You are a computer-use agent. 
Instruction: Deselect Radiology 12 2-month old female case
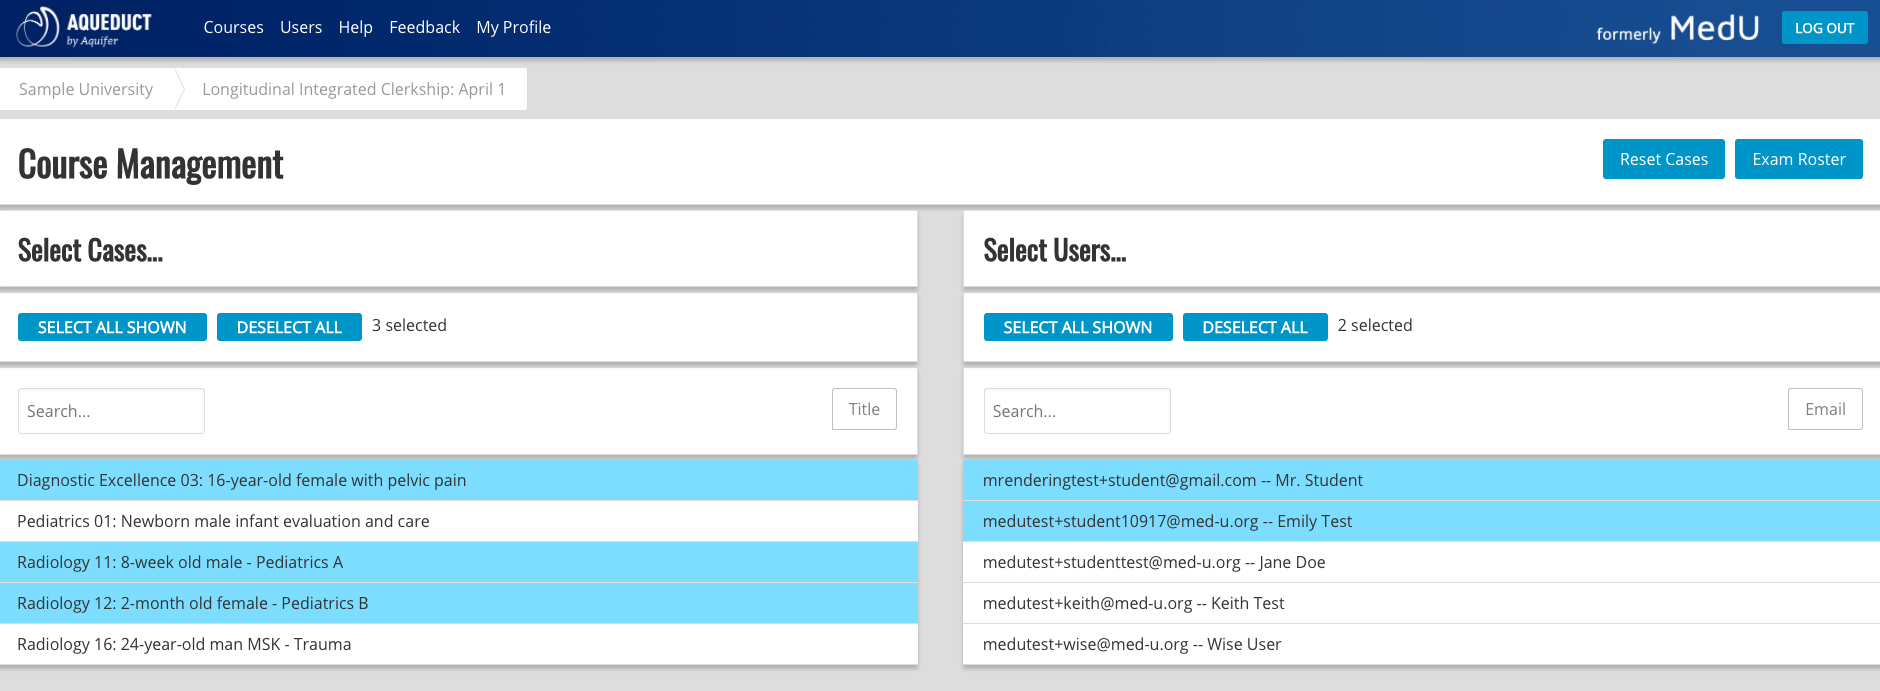tap(459, 603)
